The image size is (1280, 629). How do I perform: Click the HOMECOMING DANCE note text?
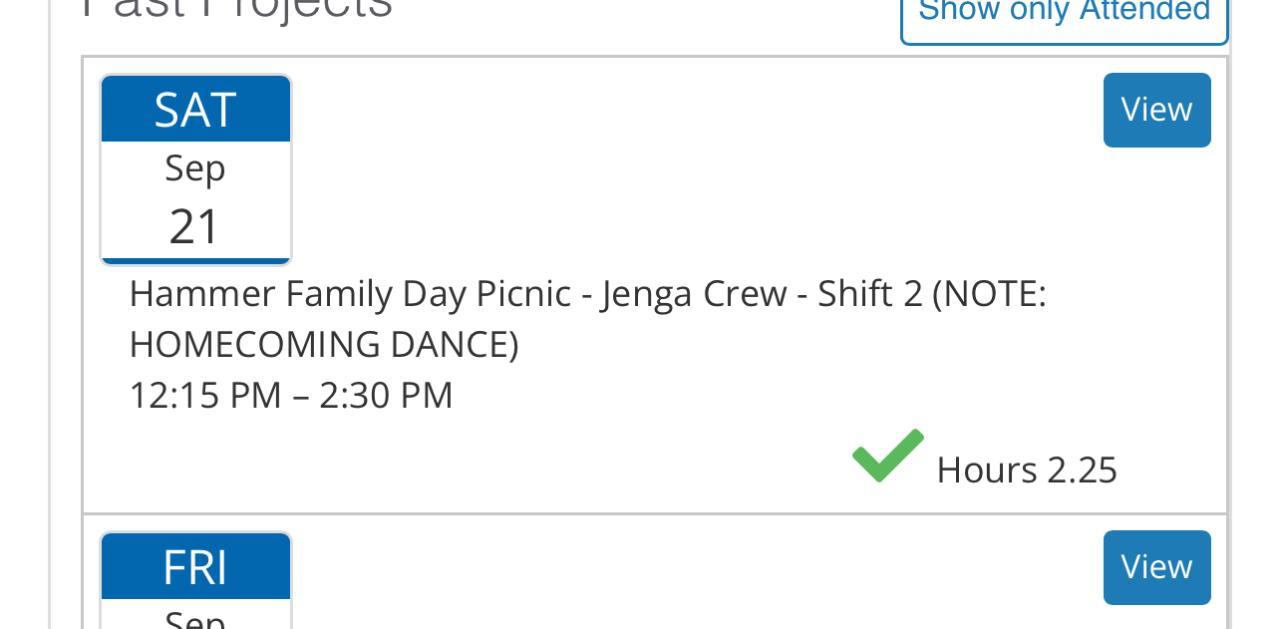[x=324, y=345]
